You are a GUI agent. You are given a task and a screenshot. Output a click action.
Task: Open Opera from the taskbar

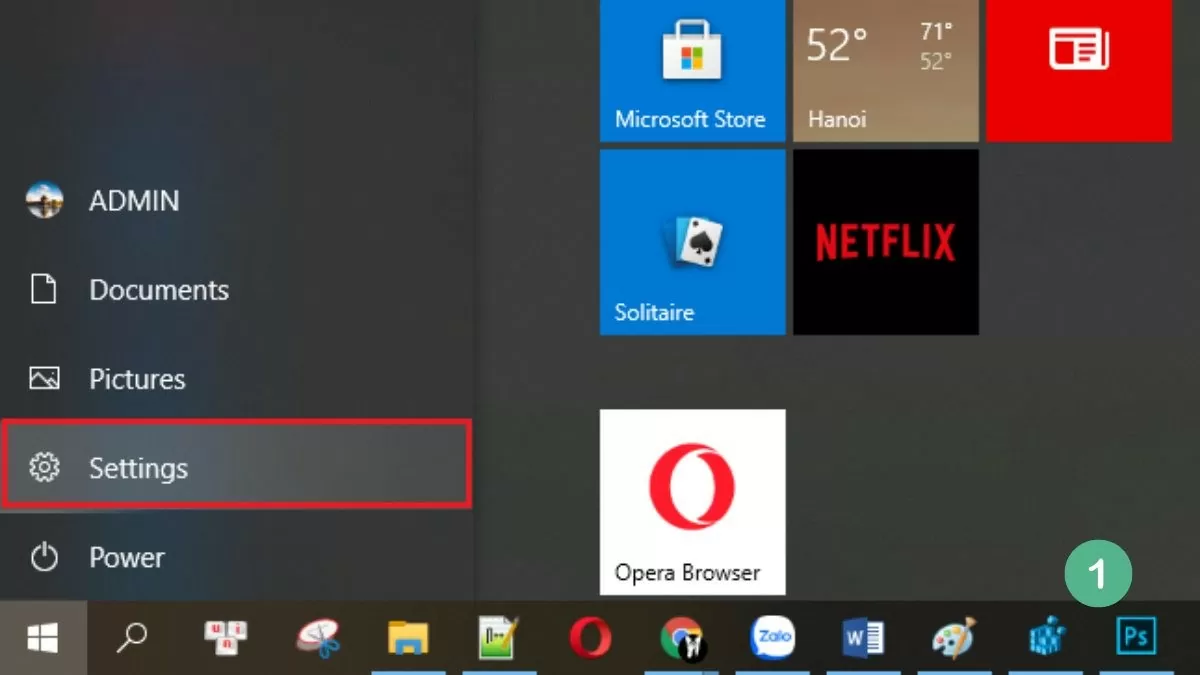(x=590, y=637)
